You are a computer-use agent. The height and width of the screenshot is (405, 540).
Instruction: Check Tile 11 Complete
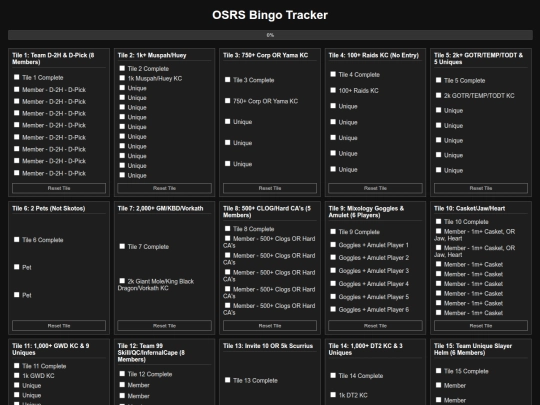click(x=17, y=366)
